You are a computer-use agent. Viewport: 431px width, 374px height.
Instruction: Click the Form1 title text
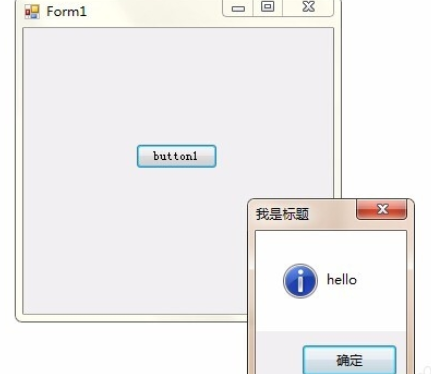(66, 12)
